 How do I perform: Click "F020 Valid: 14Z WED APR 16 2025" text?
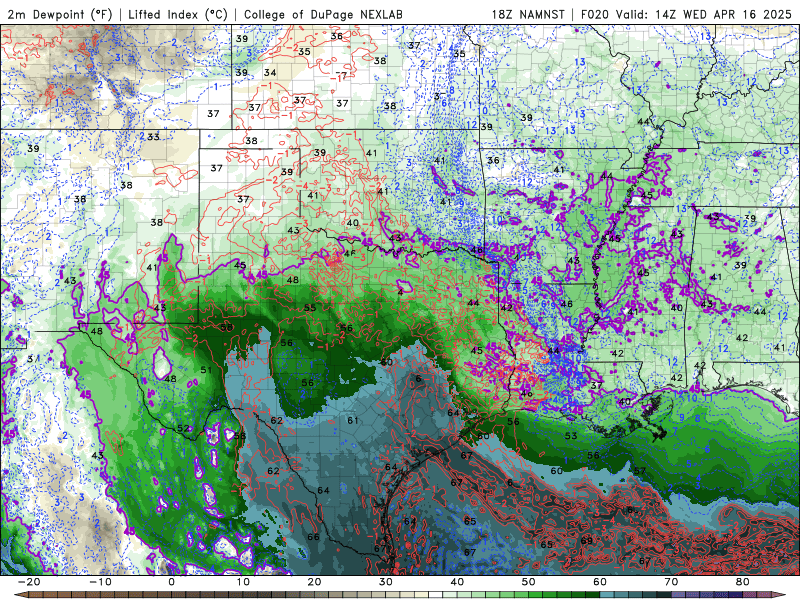[x=686, y=14]
